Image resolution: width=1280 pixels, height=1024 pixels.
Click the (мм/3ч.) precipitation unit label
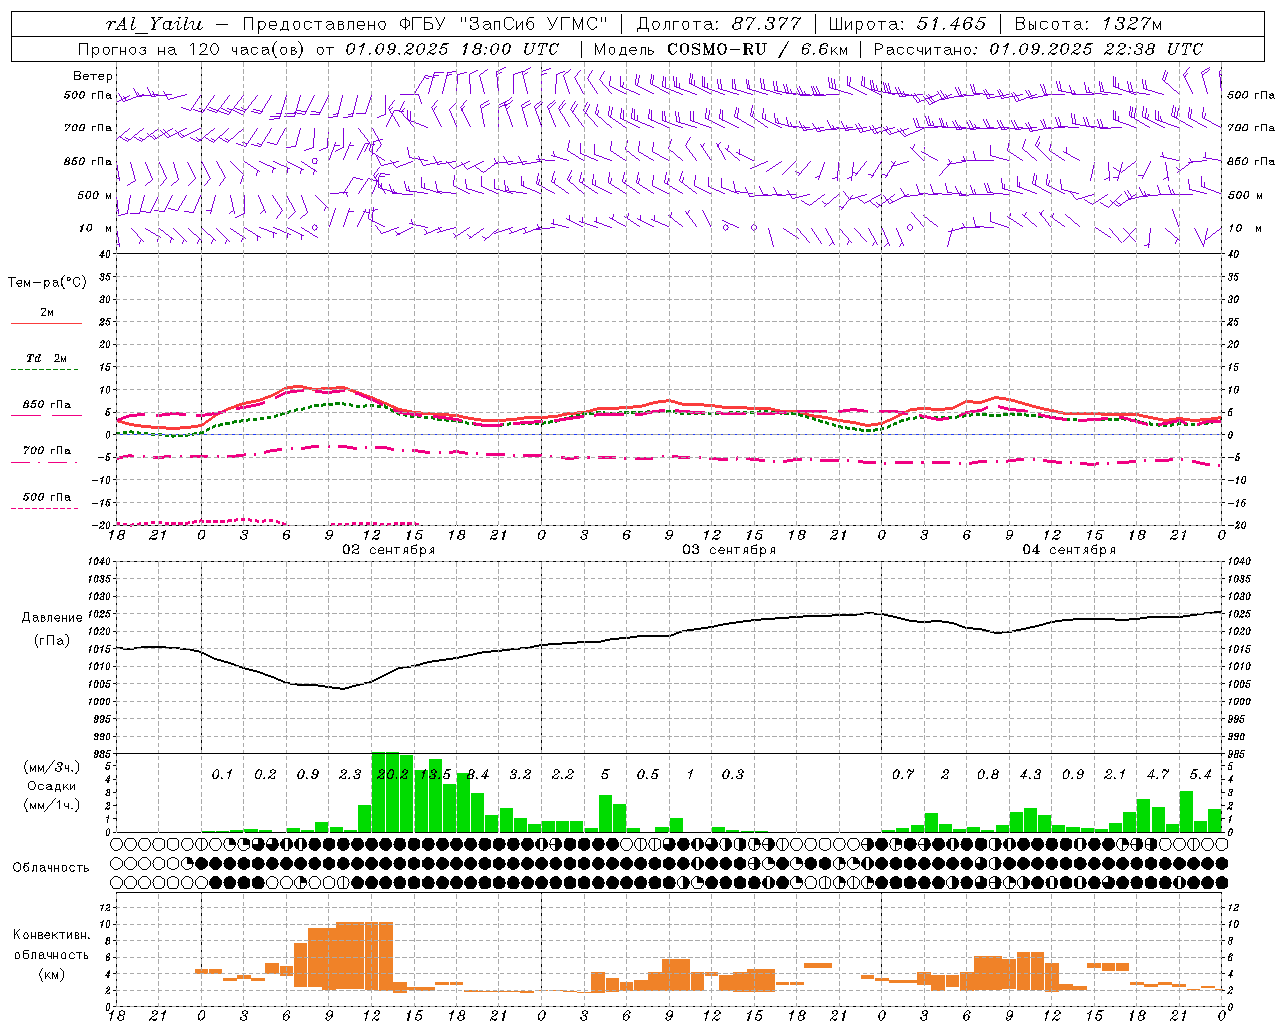tap(50, 768)
